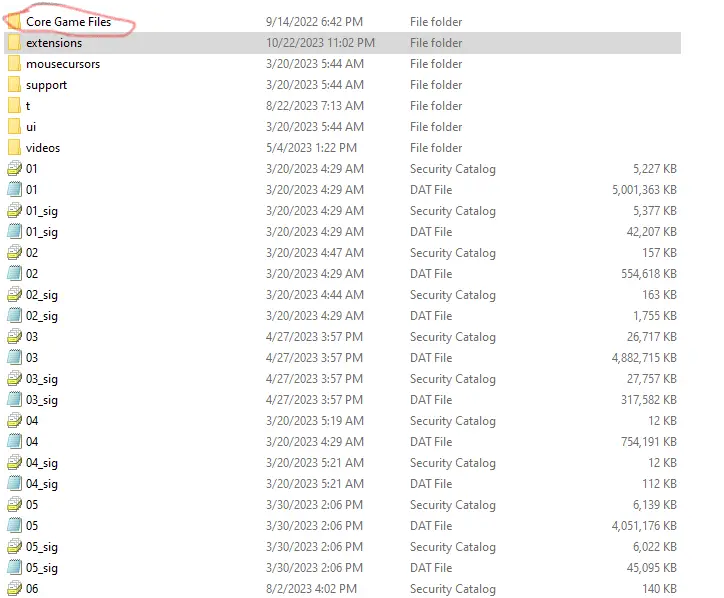Click the extensions folder icon
This screenshot has height=598, width=724.
(14, 42)
